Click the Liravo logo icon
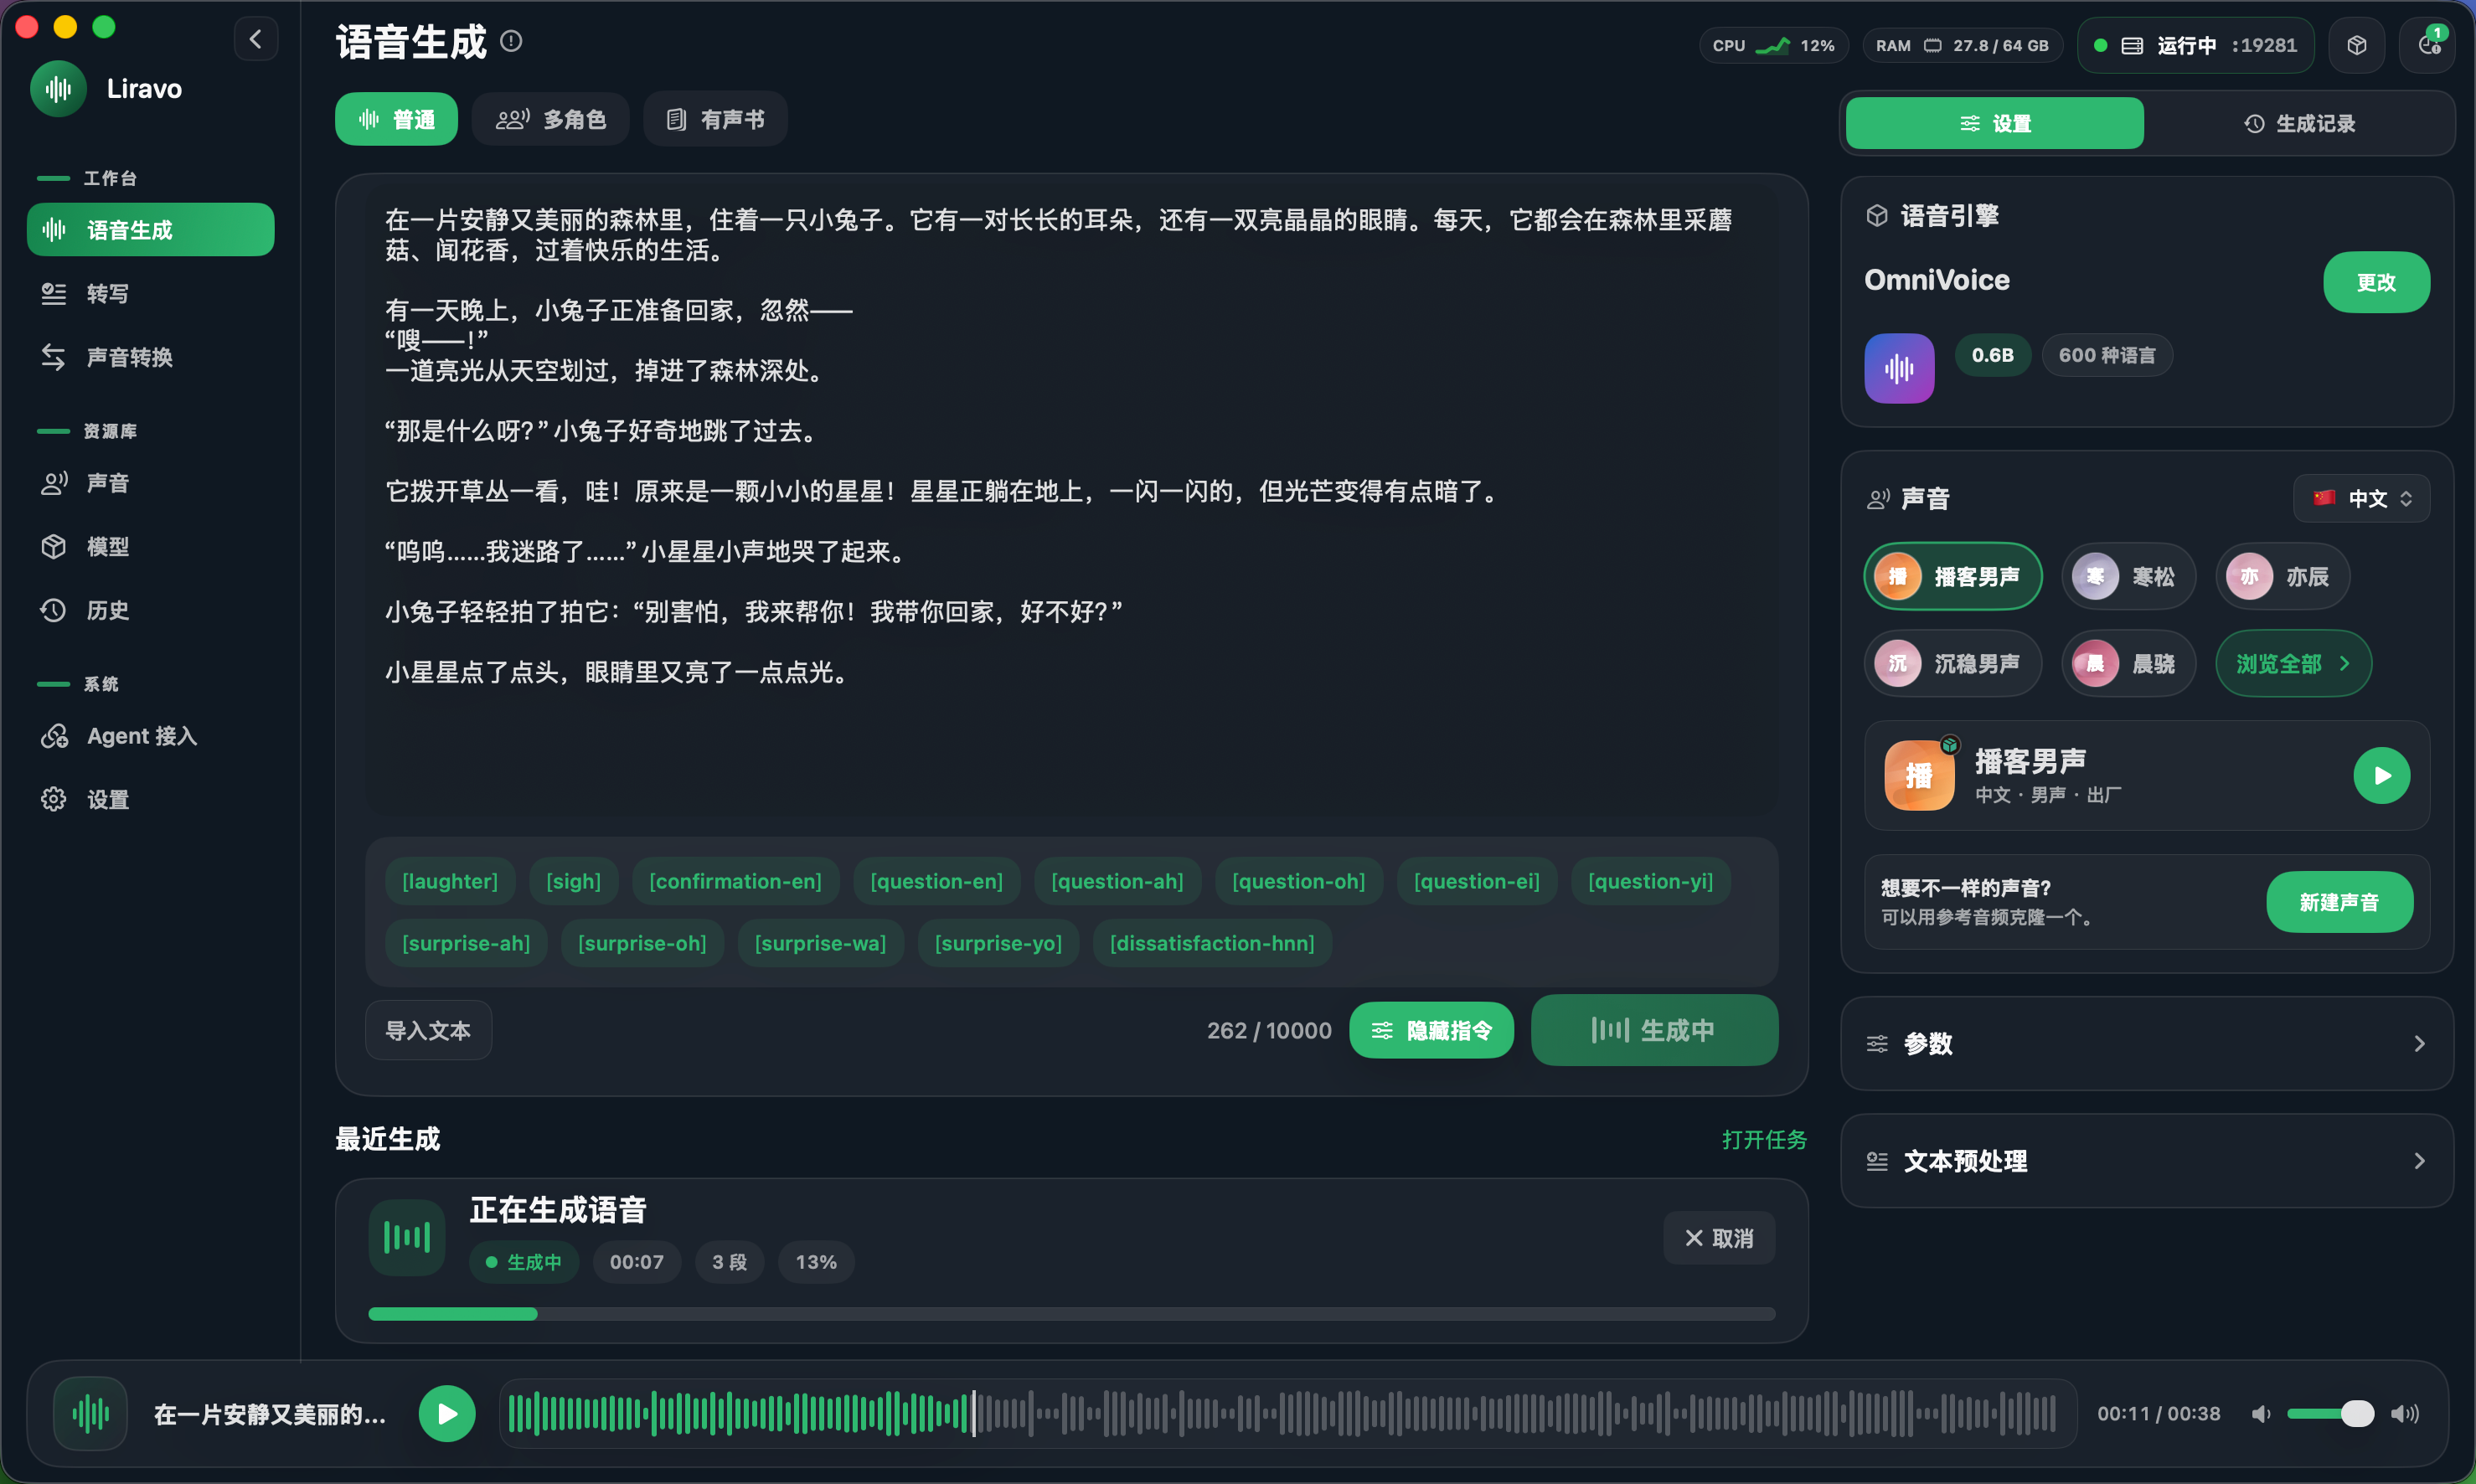2476x1484 pixels. [58, 89]
